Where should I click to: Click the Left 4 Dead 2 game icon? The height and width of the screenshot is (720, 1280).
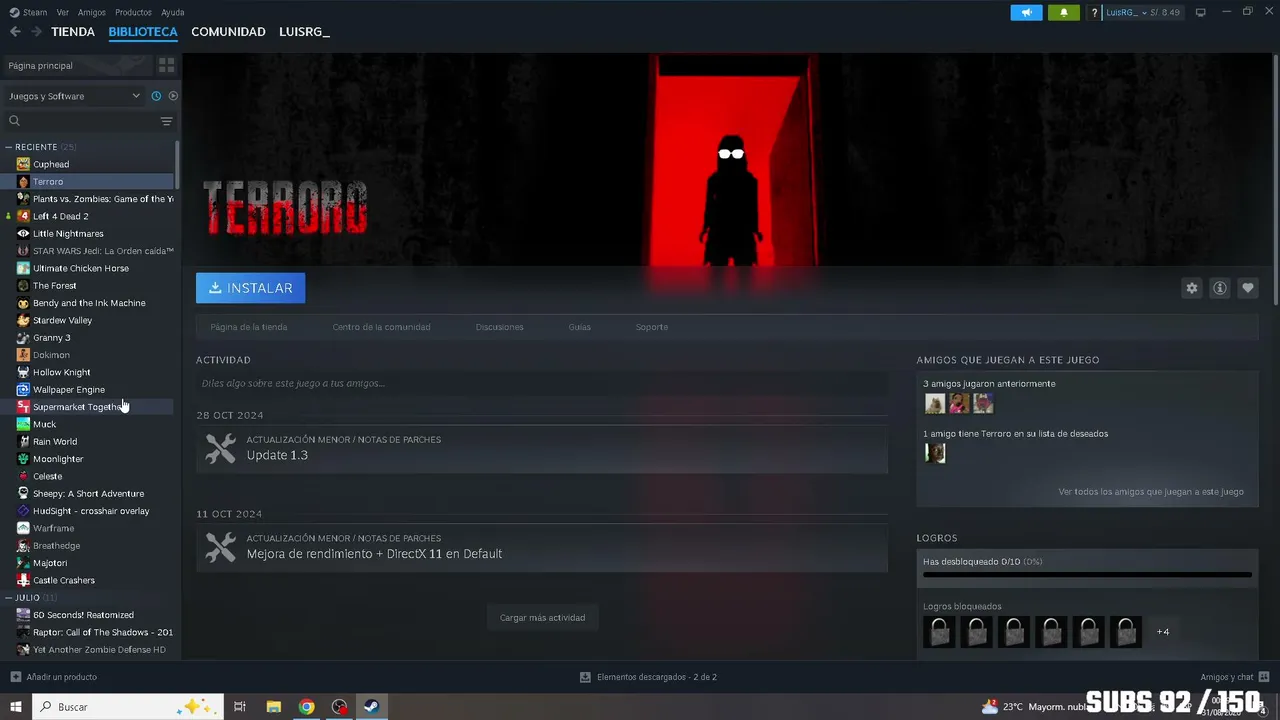pos(23,216)
